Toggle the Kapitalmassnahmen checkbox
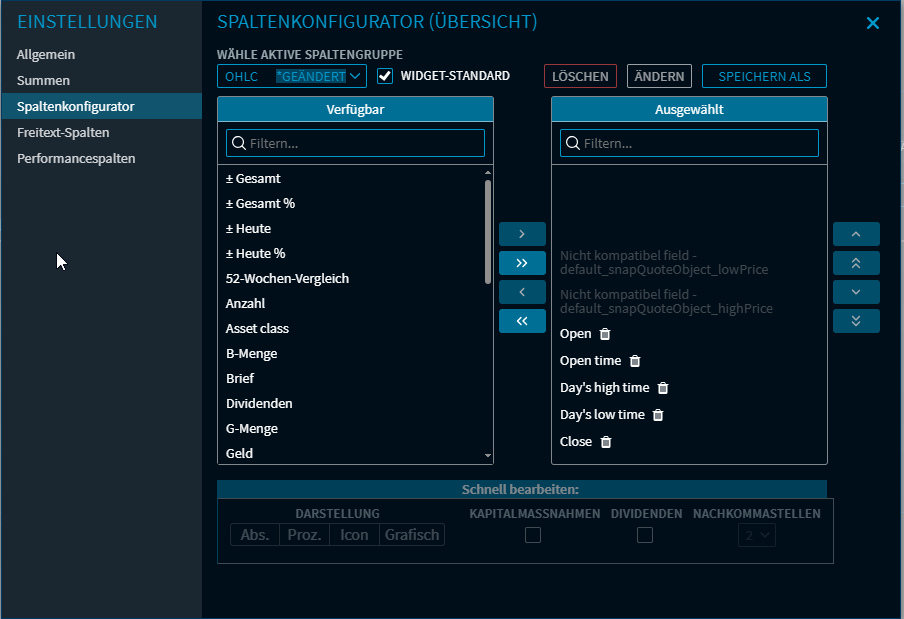 tap(533, 535)
